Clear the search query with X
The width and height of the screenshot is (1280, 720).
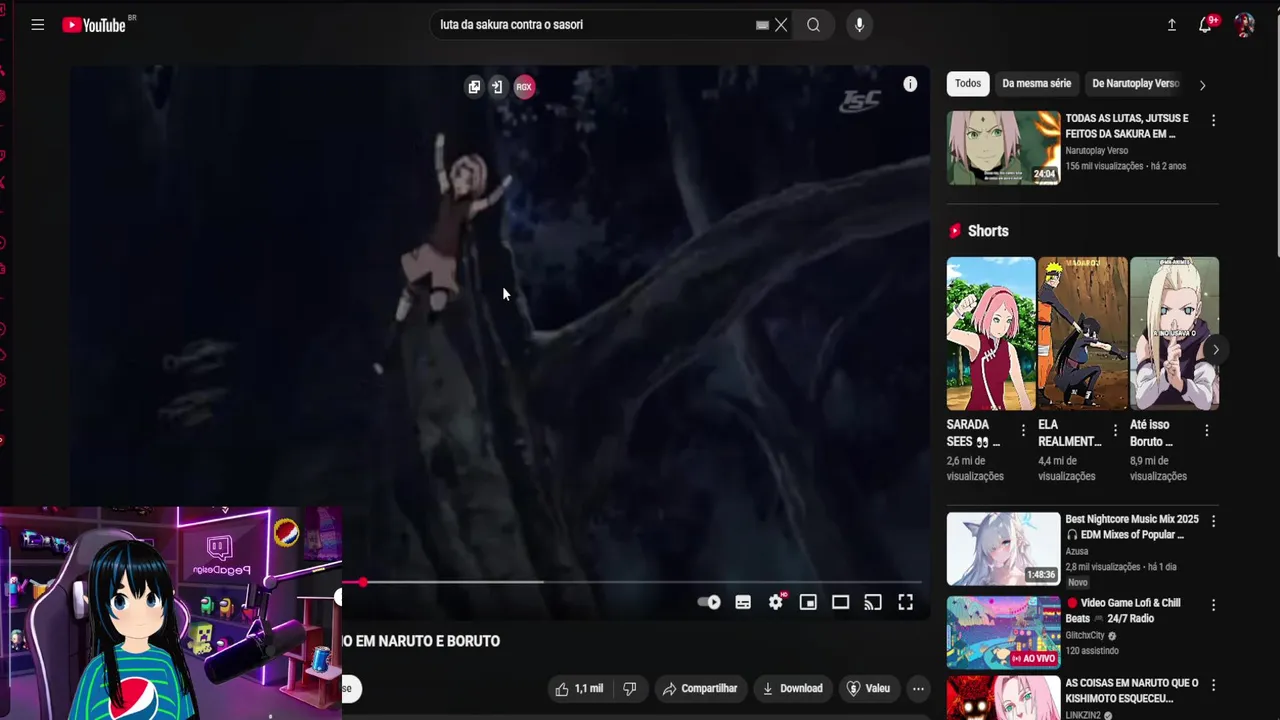[781, 25]
